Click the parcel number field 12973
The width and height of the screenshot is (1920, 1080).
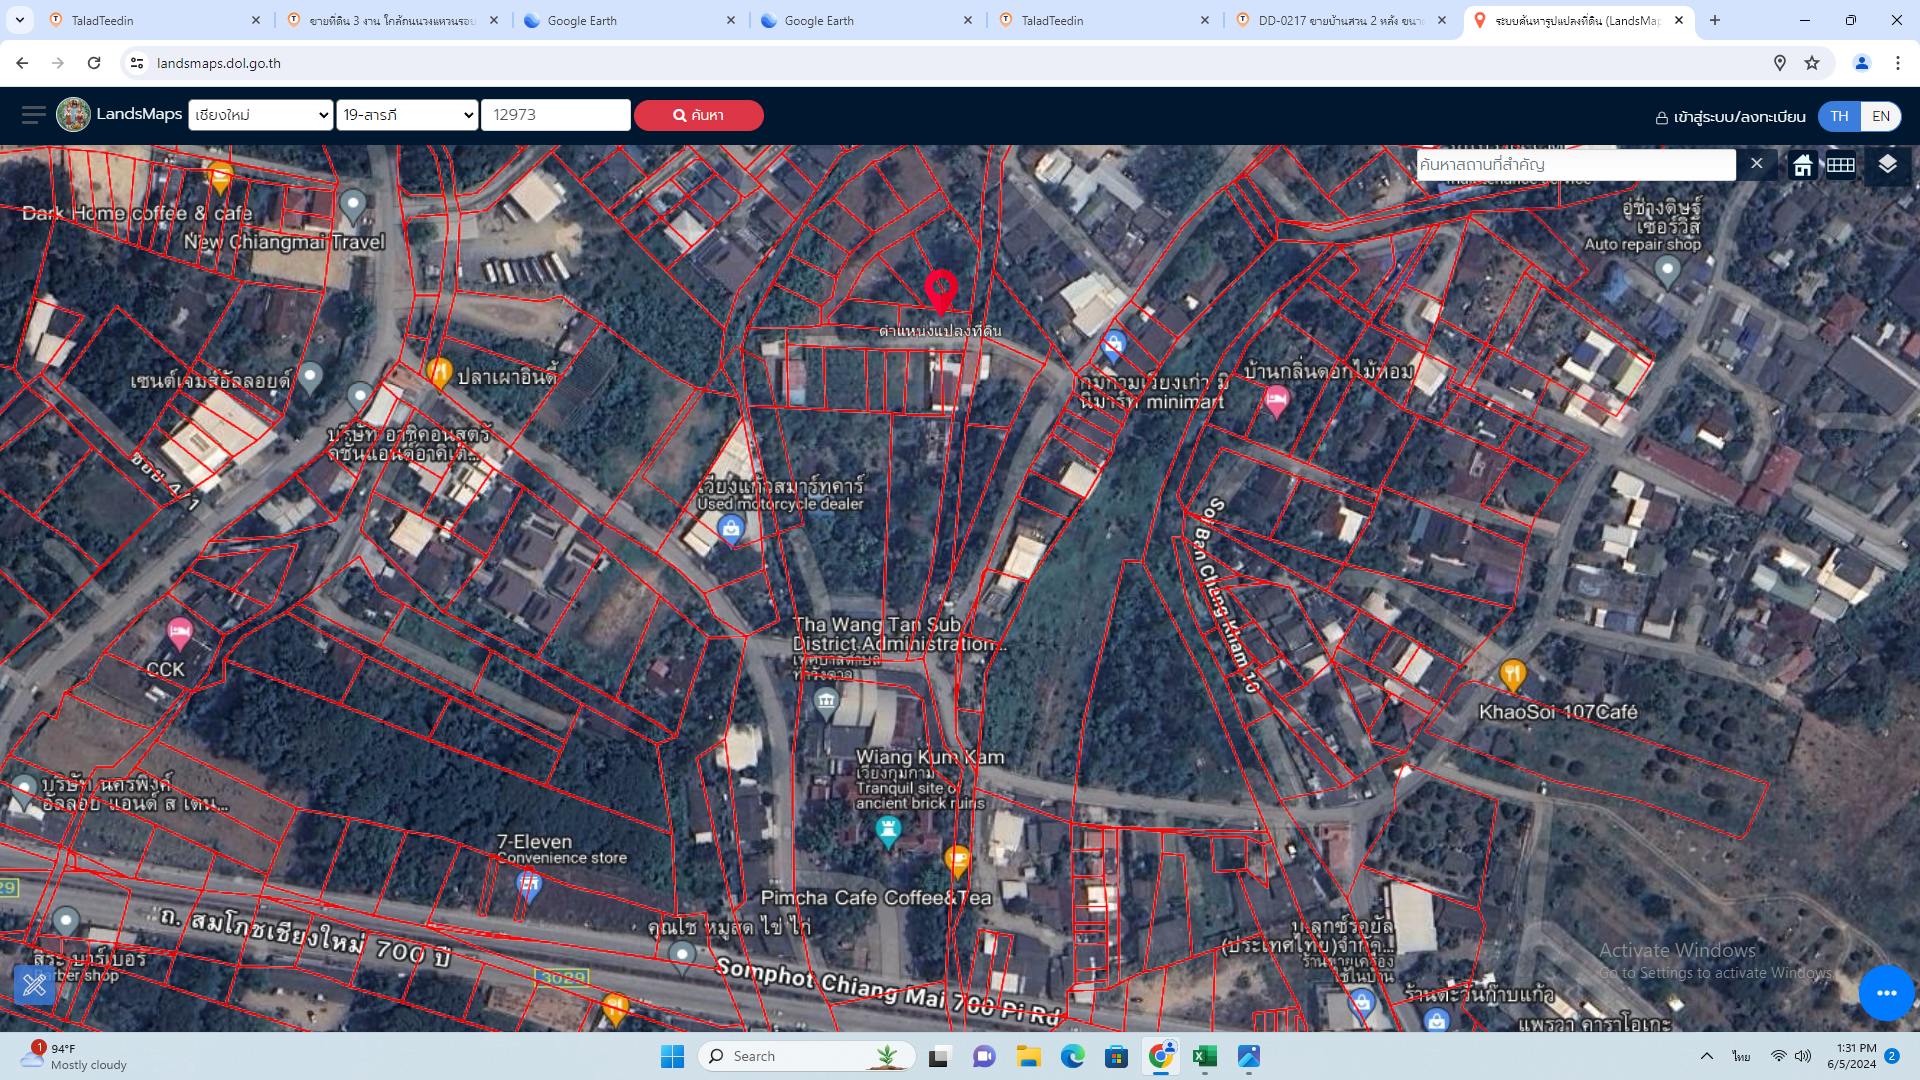(x=556, y=115)
